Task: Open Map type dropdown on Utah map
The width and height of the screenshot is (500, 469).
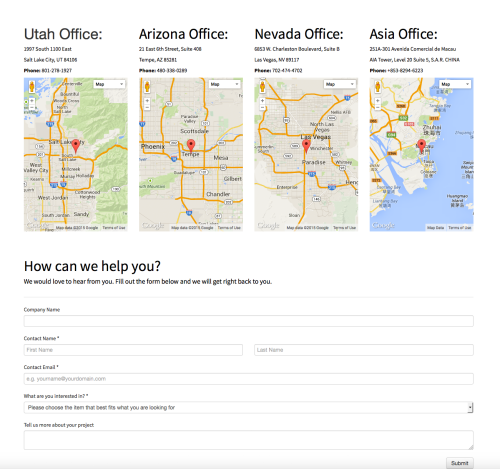Action: 109,84
